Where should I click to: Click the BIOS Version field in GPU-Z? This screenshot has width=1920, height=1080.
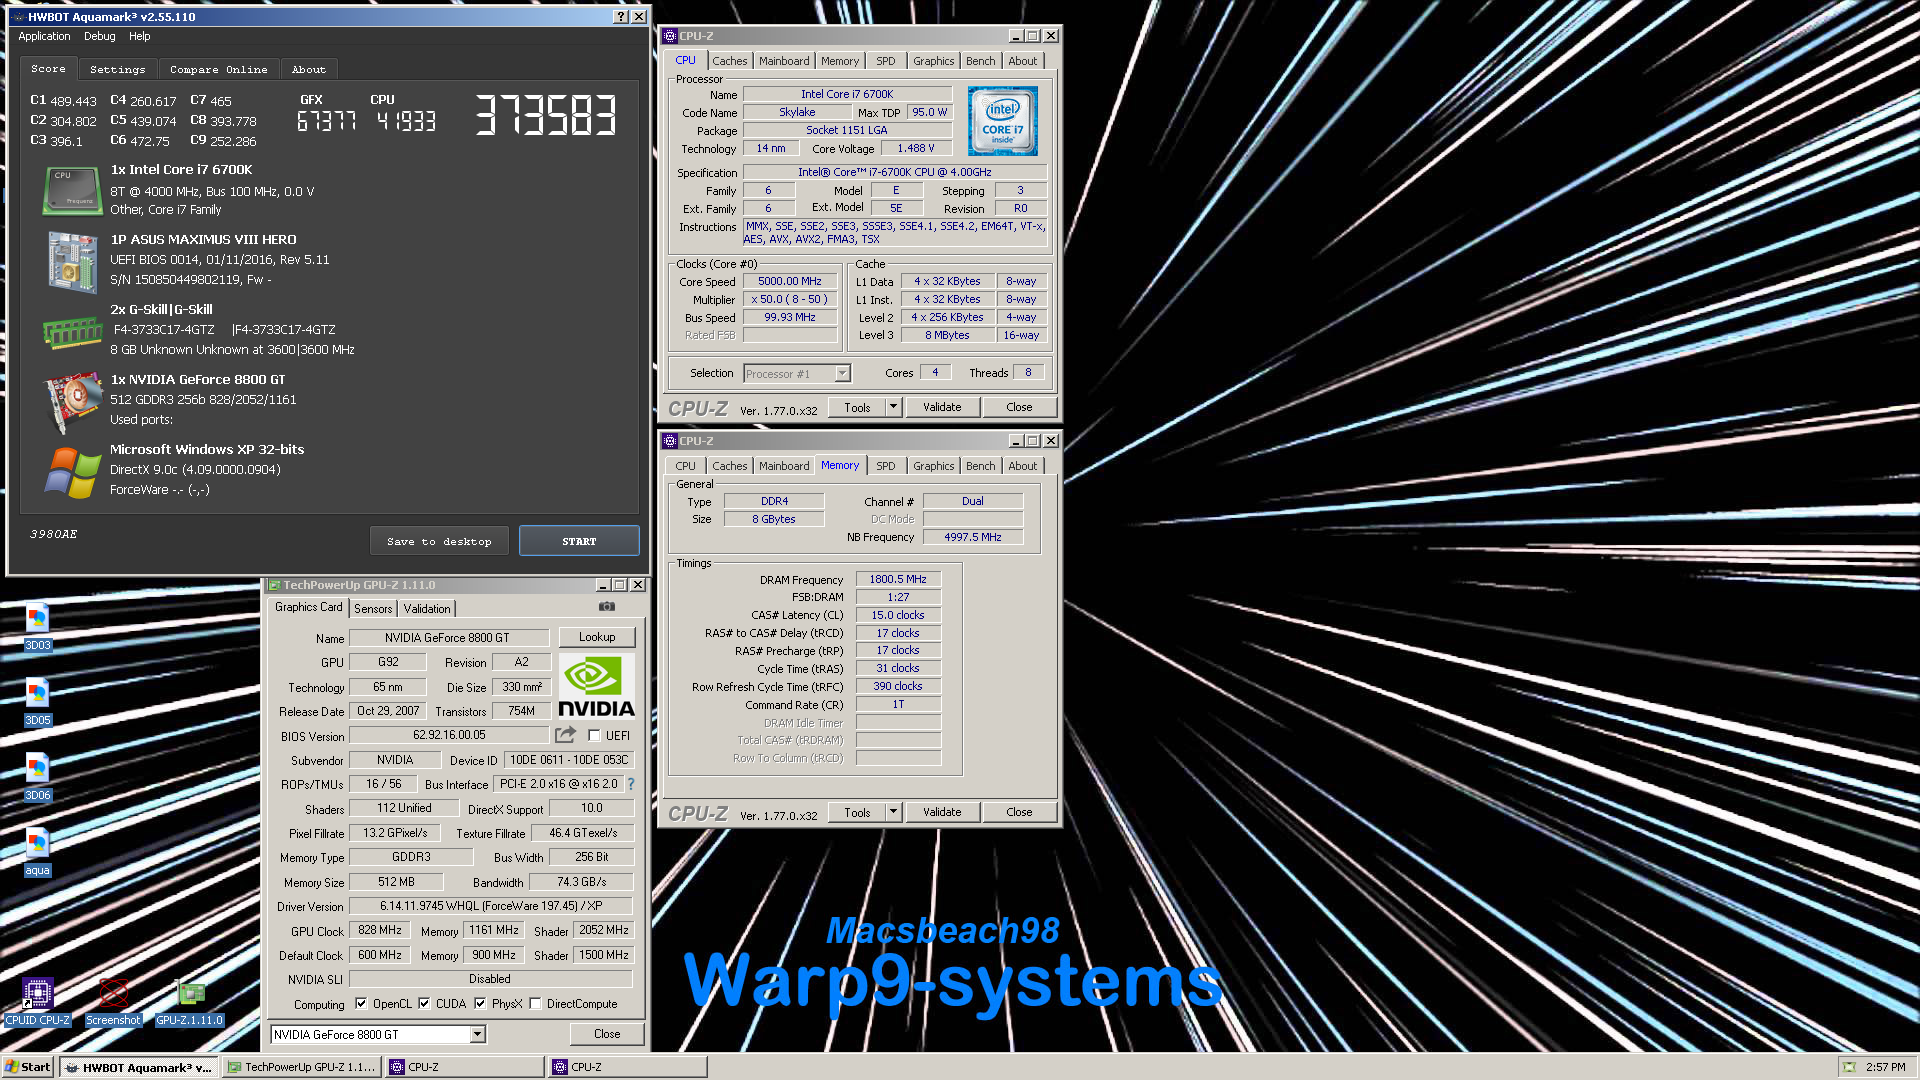(x=449, y=735)
